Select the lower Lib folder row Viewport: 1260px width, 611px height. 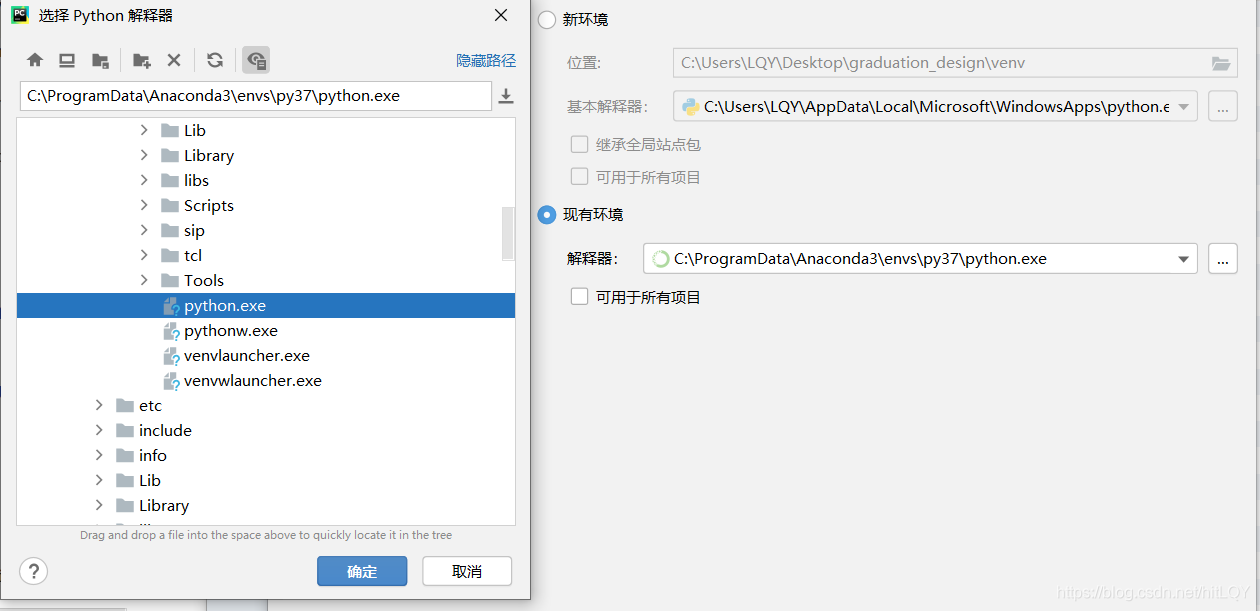[x=266, y=480]
